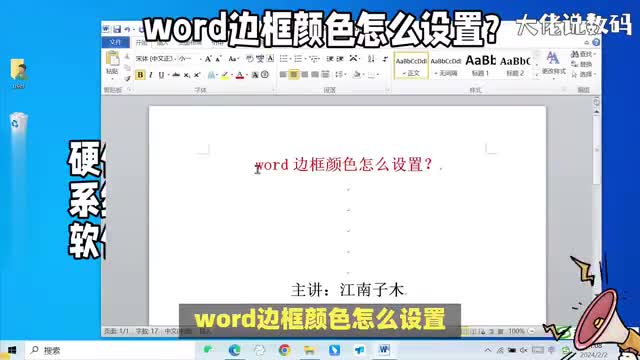Click the Clear Formatting icon

click(250, 59)
